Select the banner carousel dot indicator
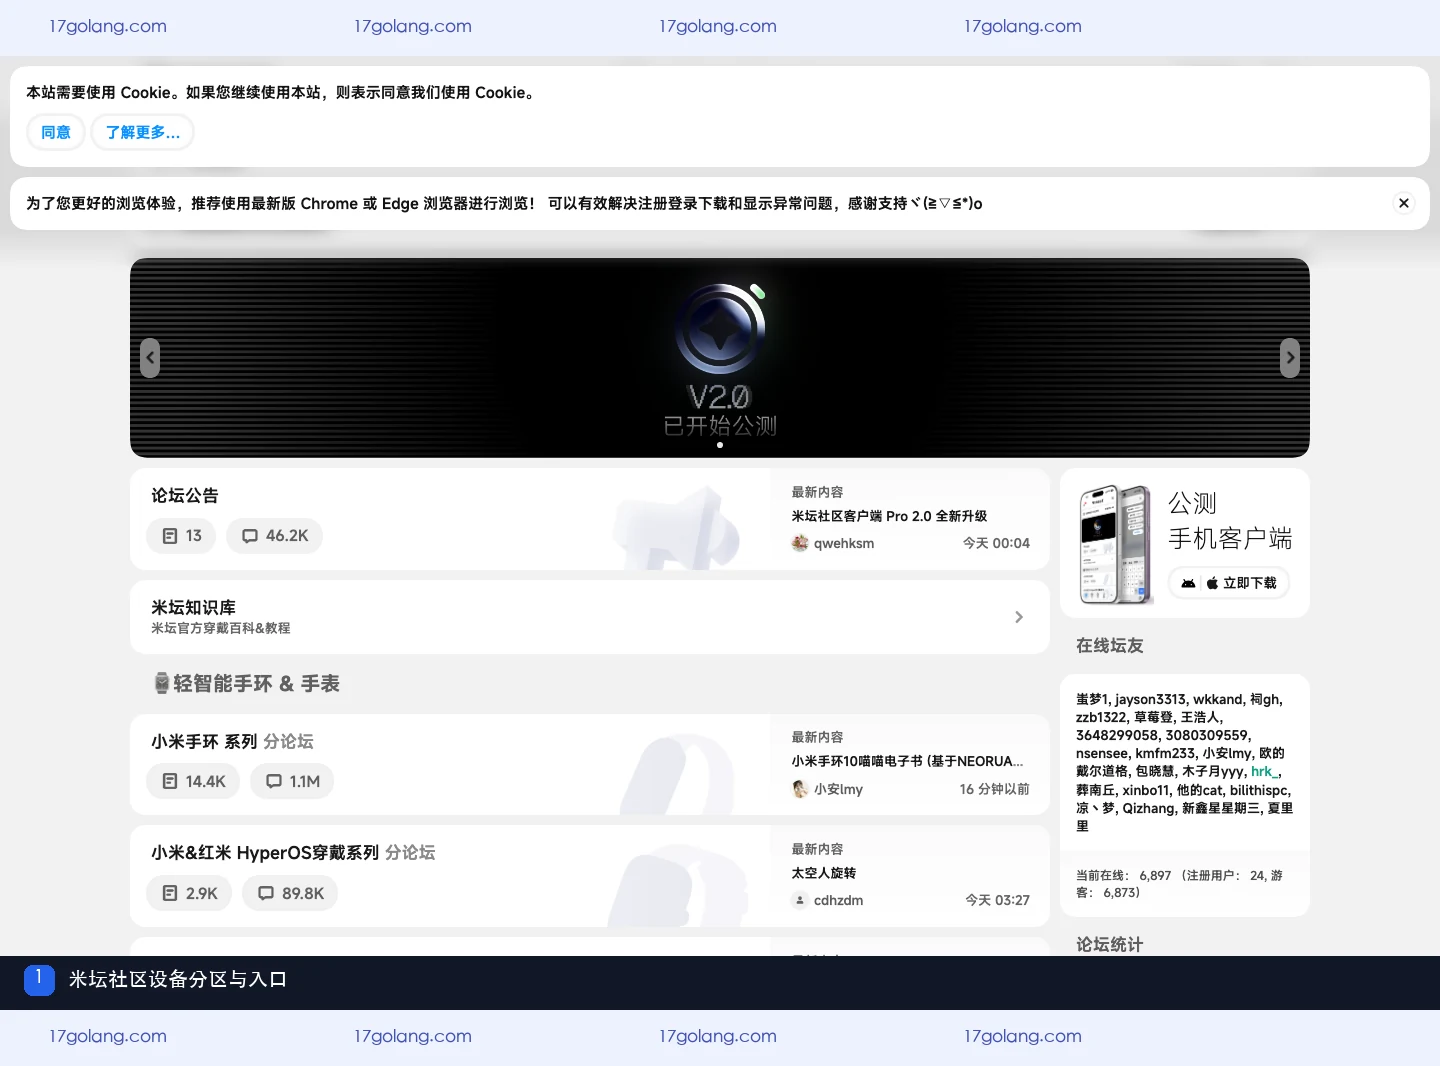 [720, 445]
